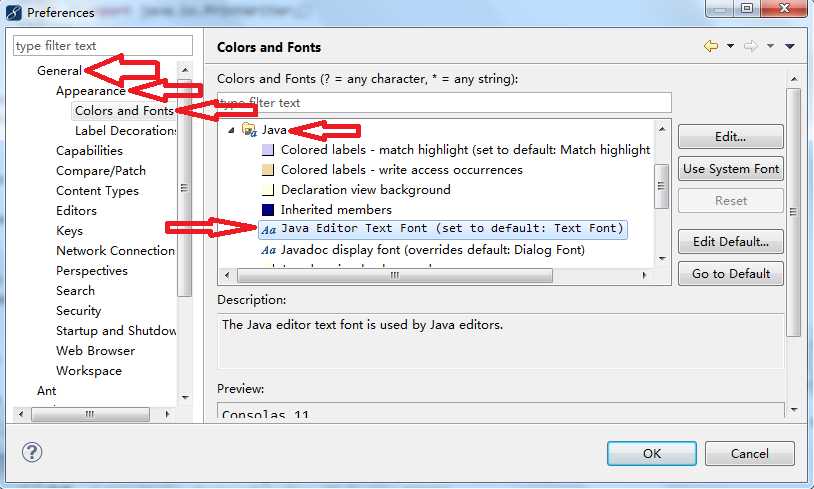Click left tree horizontal scrollbar thumb
Screen dimensions: 814x489
pos(90,414)
